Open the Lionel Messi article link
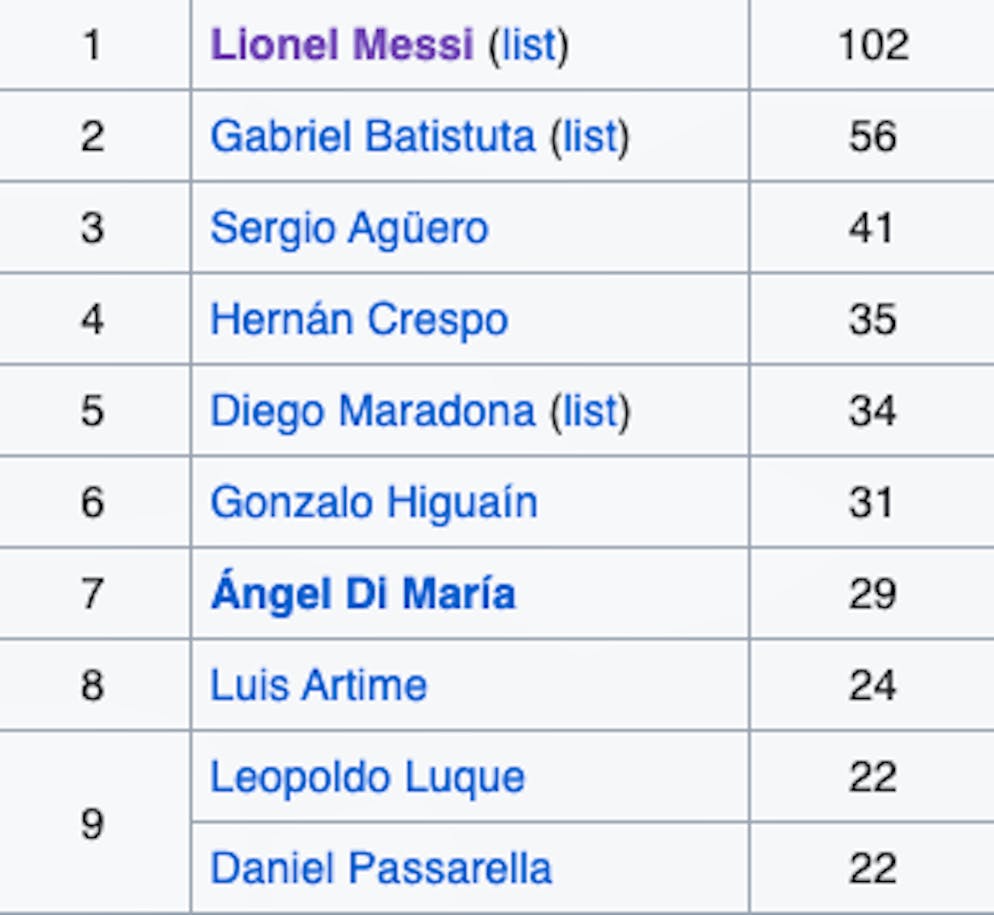The width and height of the screenshot is (994, 915). [341, 45]
